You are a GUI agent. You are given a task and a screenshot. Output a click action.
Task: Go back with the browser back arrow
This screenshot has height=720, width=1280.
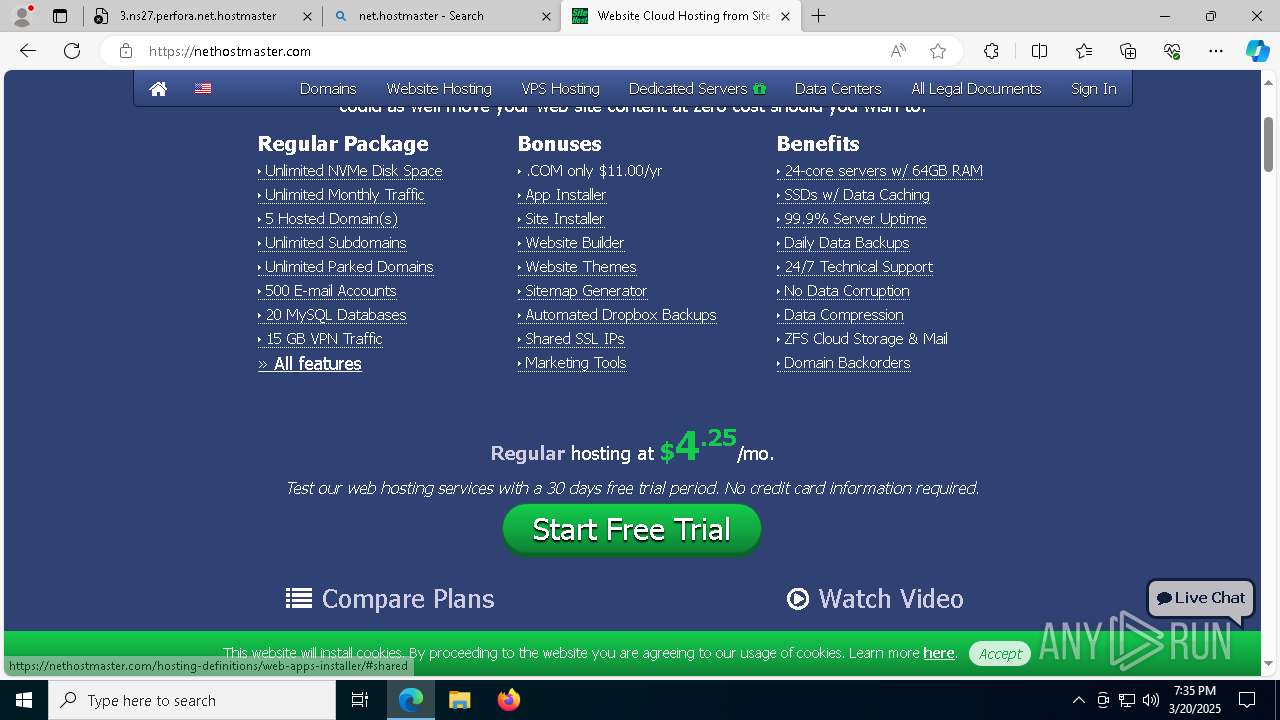28,51
